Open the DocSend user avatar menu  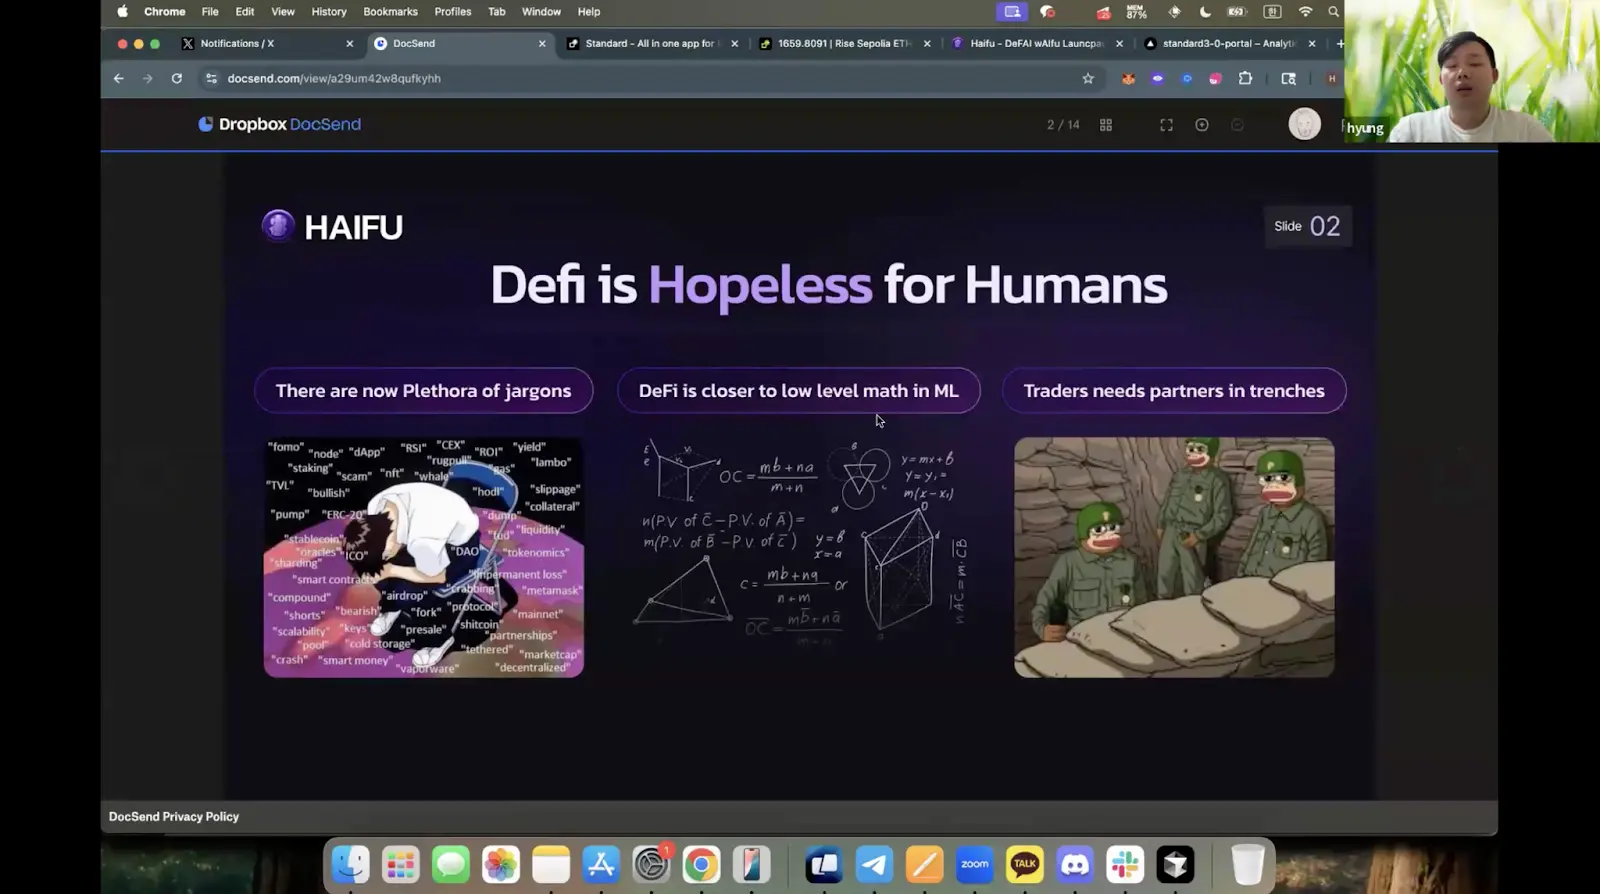[x=1304, y=124]
